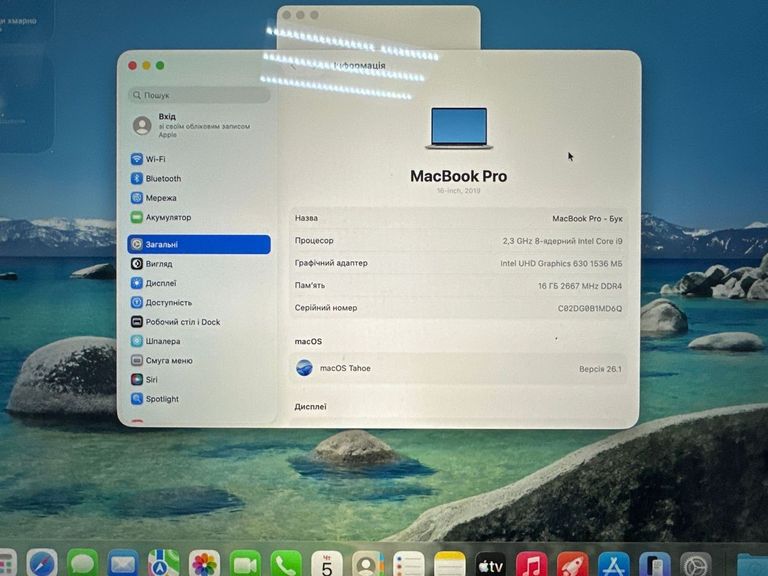Click the processor value 2,3 GHz Intel Core i9

tap(562, 241)
